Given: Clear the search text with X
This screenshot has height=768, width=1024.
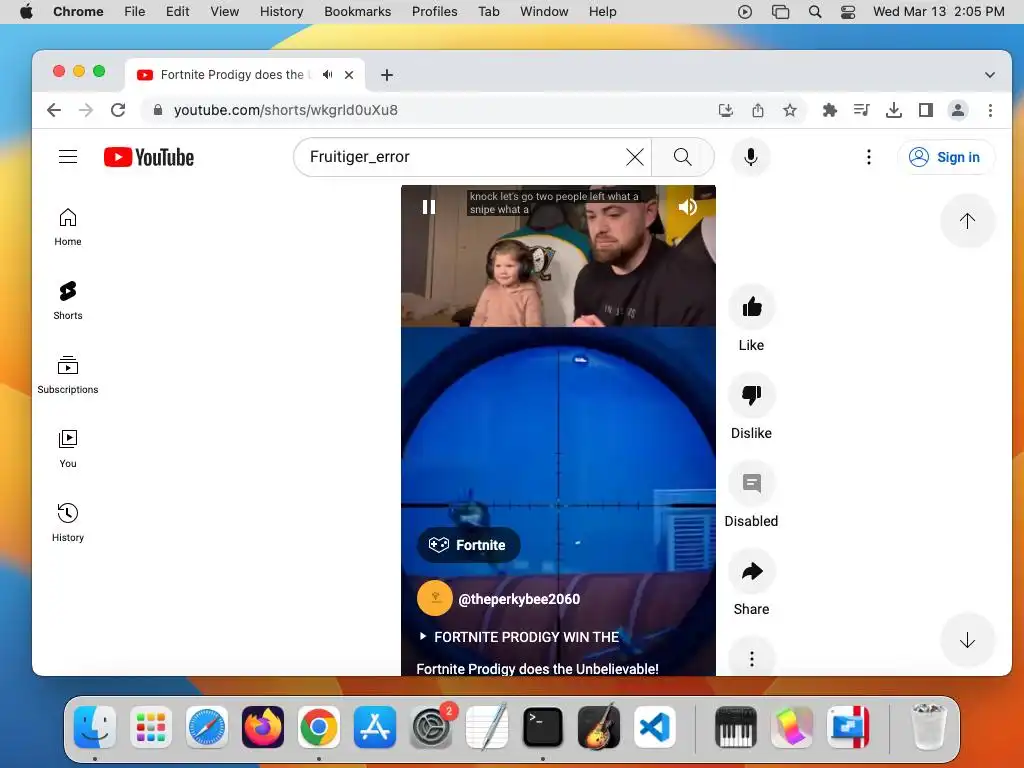Looking at the screenshot, I should pyautogui.click(x=635, y=157).
